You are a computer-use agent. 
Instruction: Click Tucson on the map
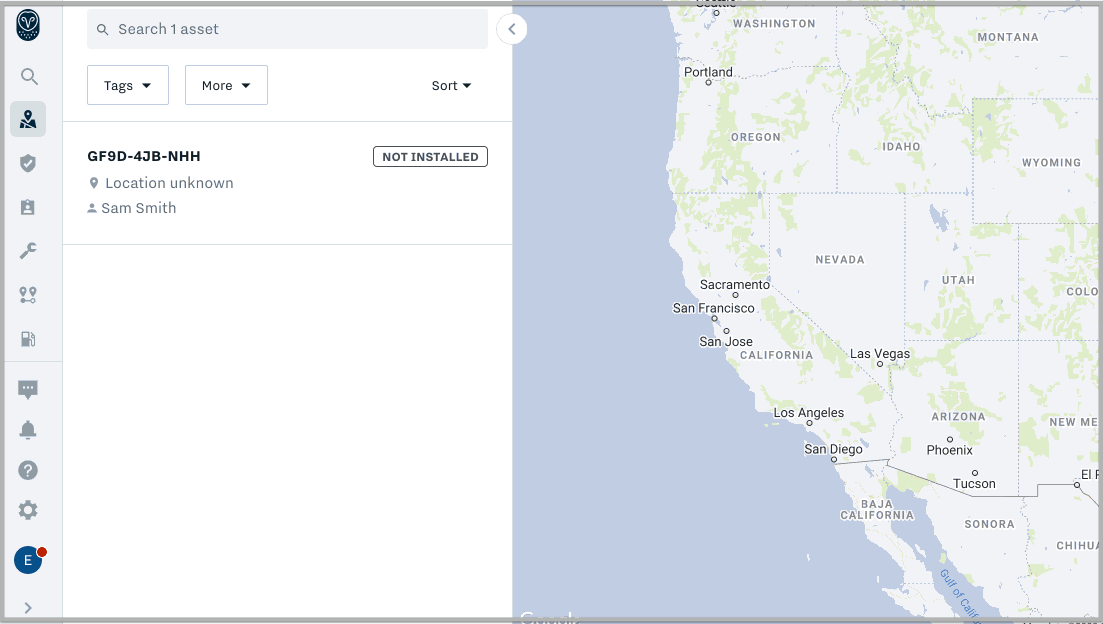(x=974, y=484)
